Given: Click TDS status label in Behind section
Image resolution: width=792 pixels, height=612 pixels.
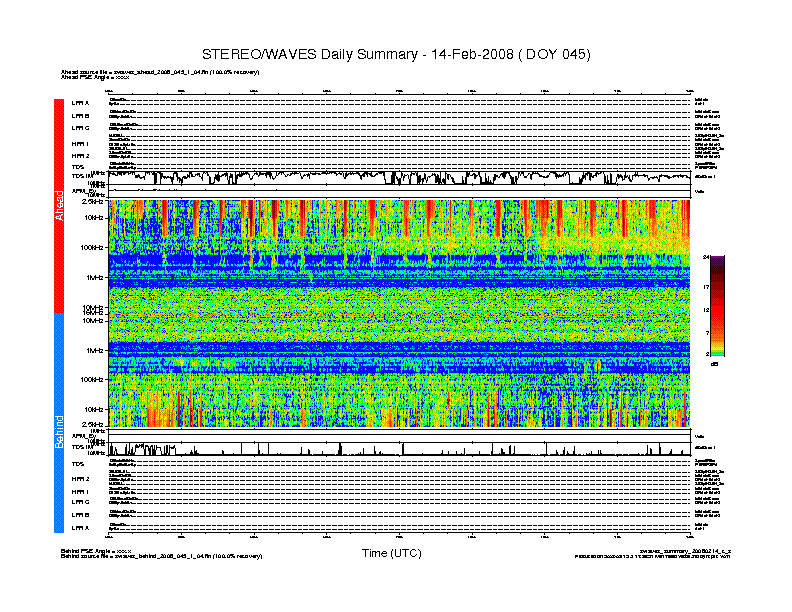Looking at the screenshot, I should coord(78,464).
